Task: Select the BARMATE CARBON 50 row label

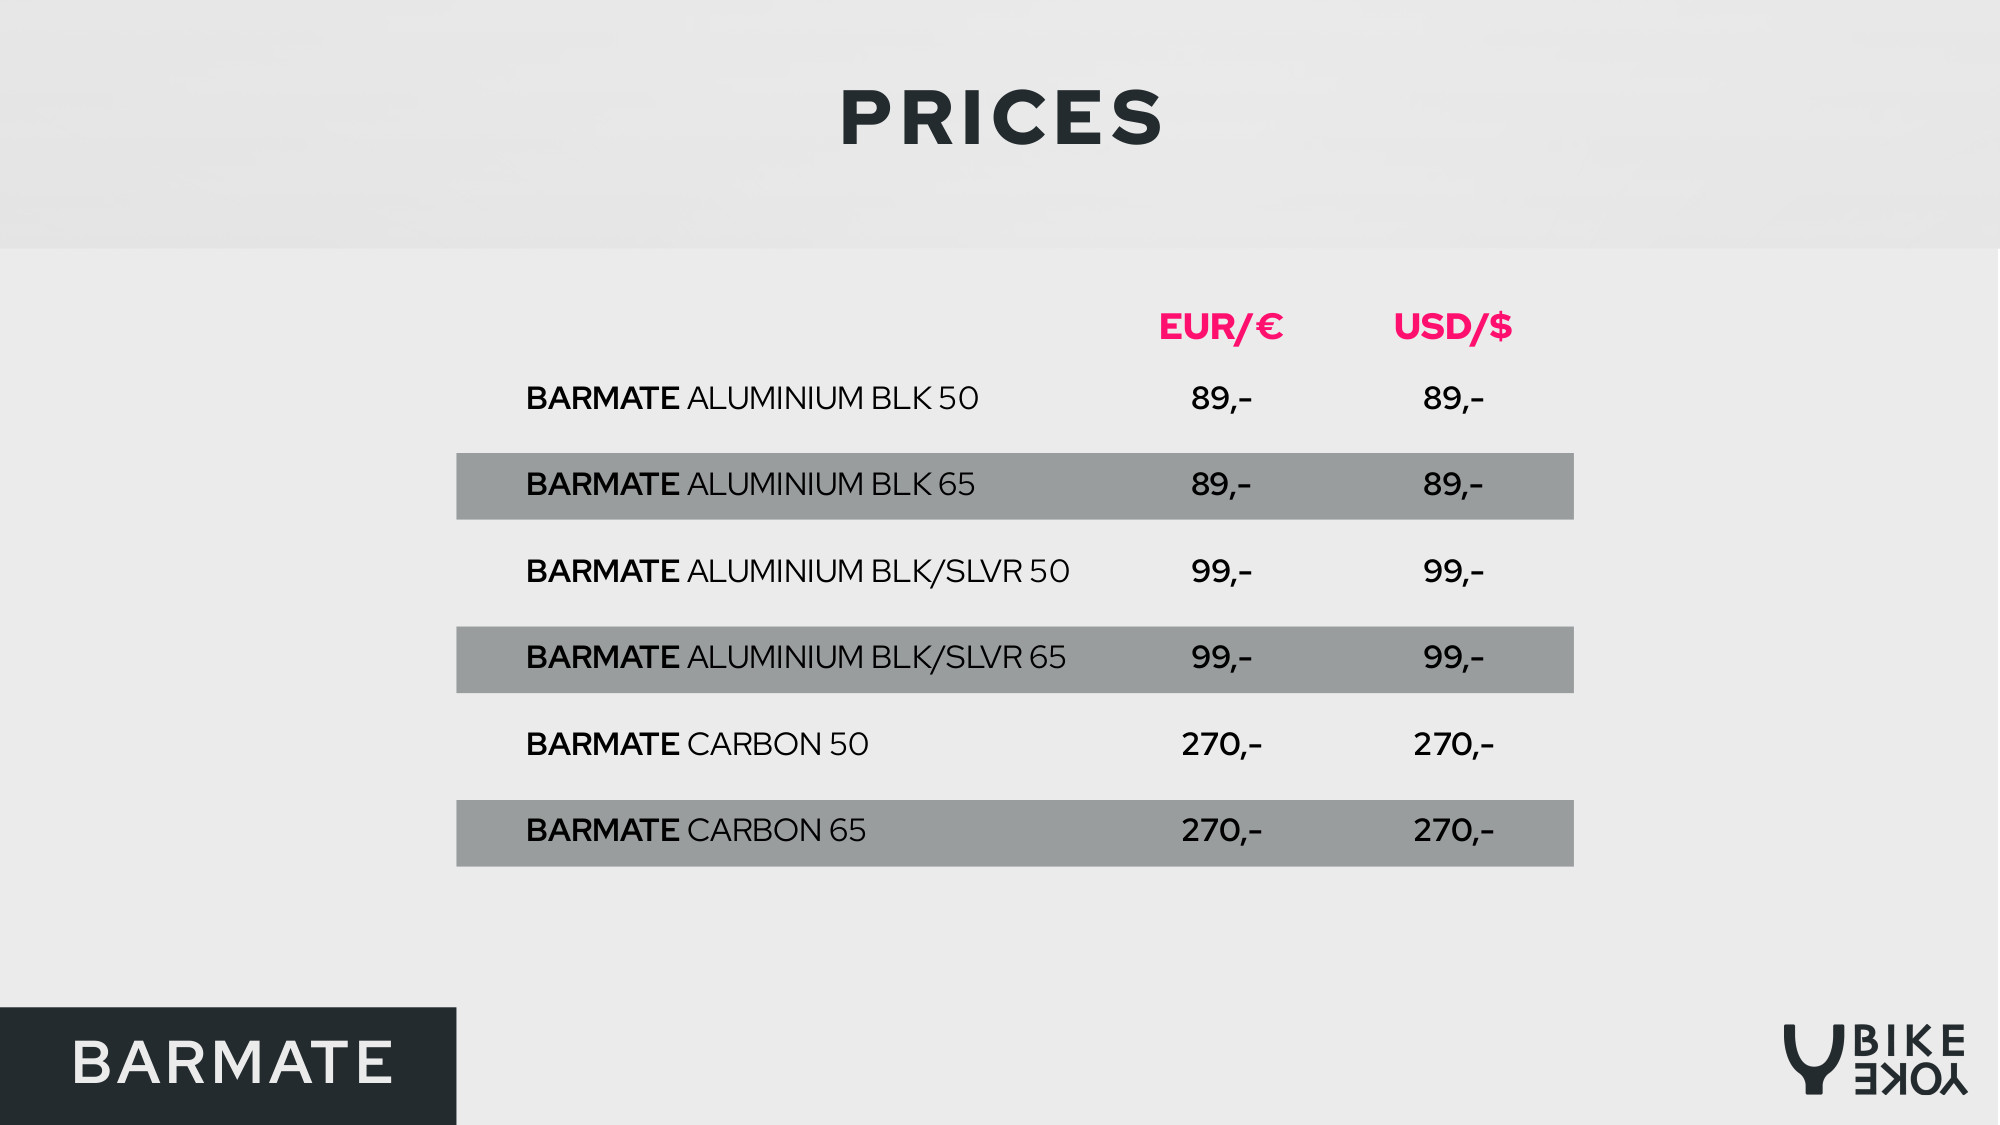Action: coord(697,744)
